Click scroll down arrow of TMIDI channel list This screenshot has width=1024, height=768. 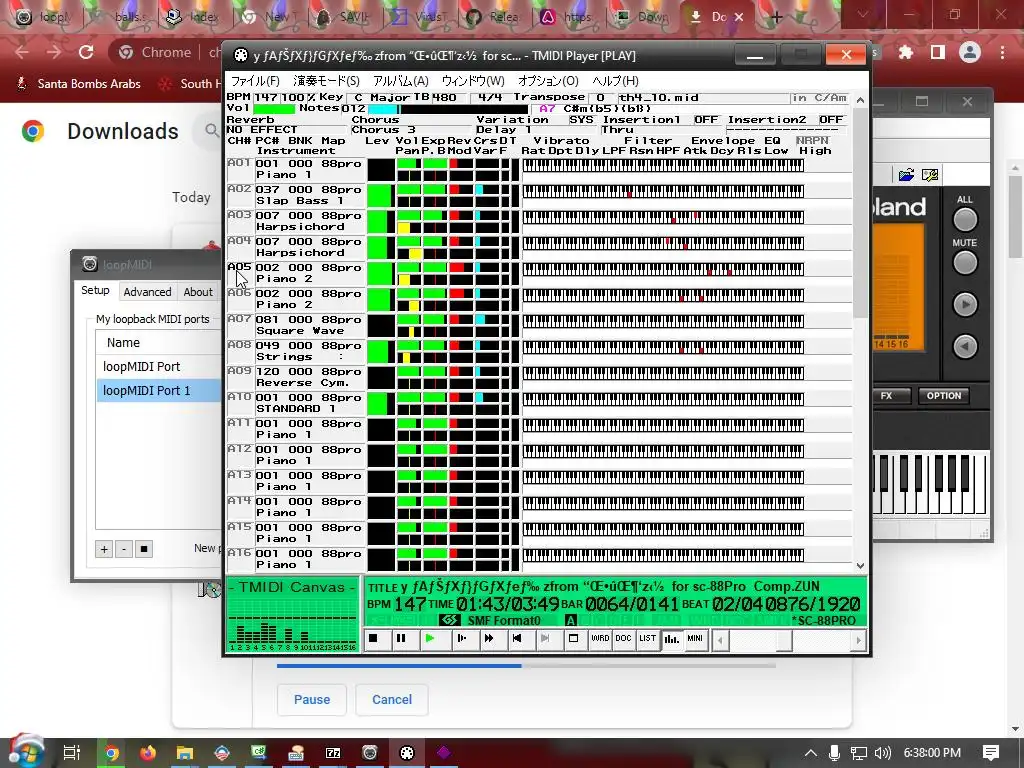(x=861, y=566)
